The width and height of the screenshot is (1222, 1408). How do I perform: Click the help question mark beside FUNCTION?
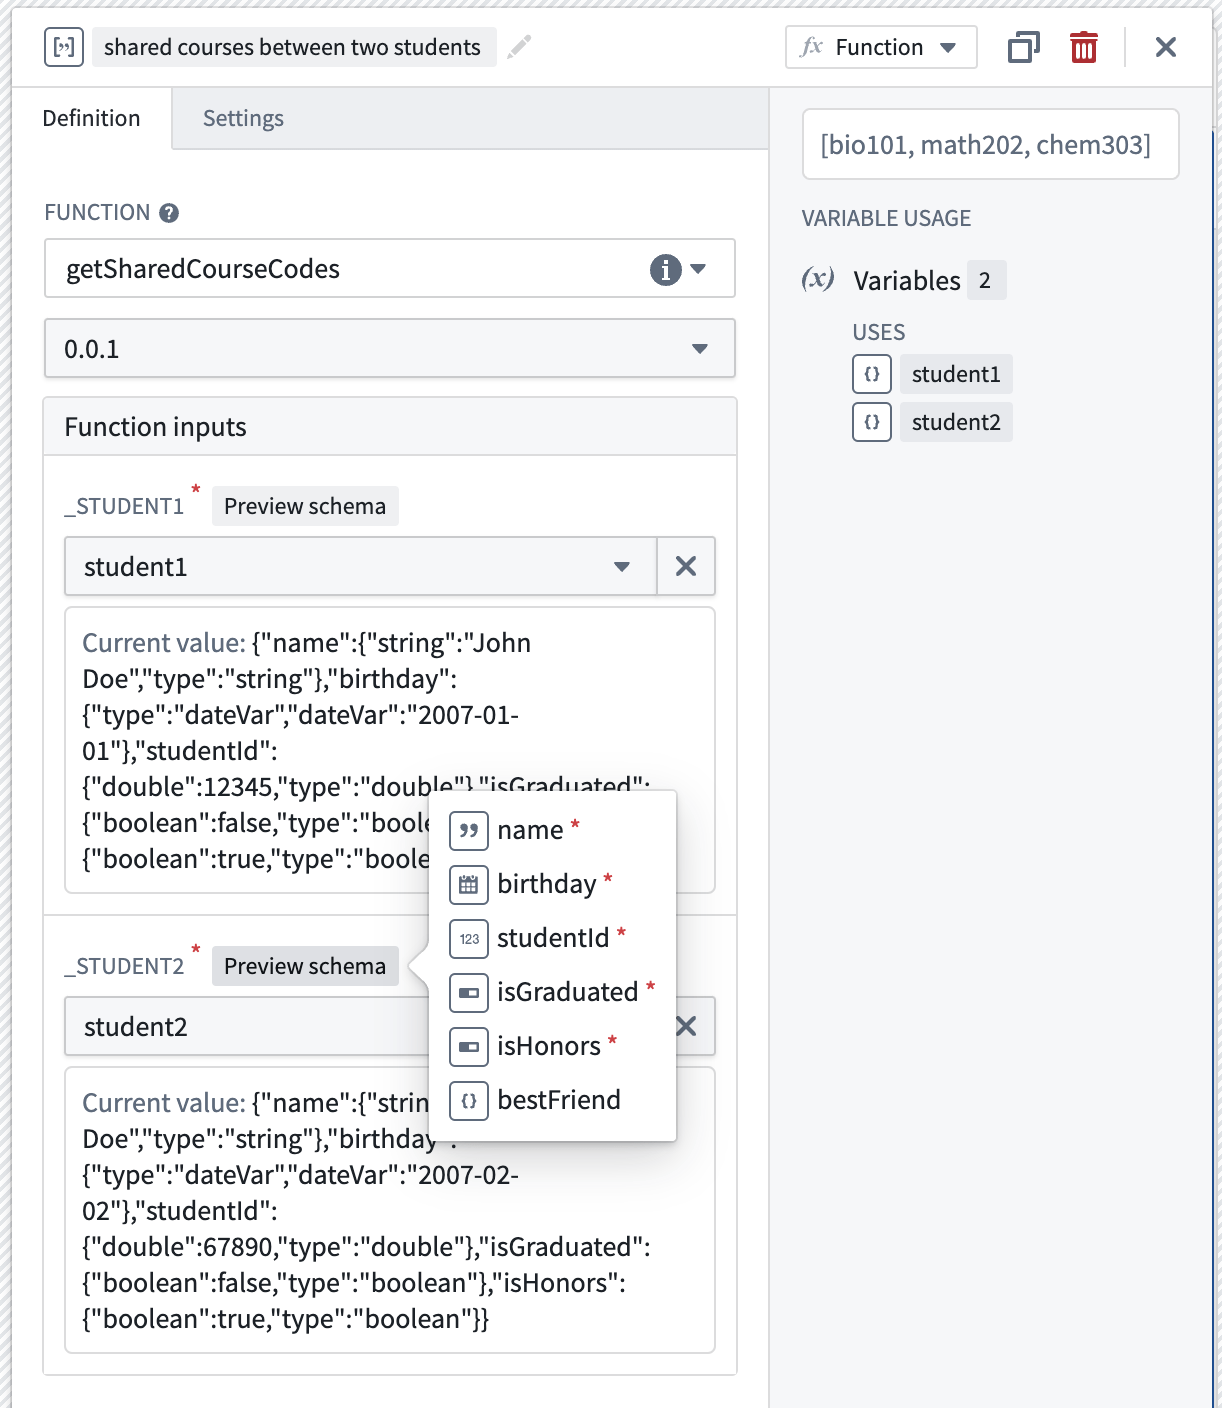(169, 213)
